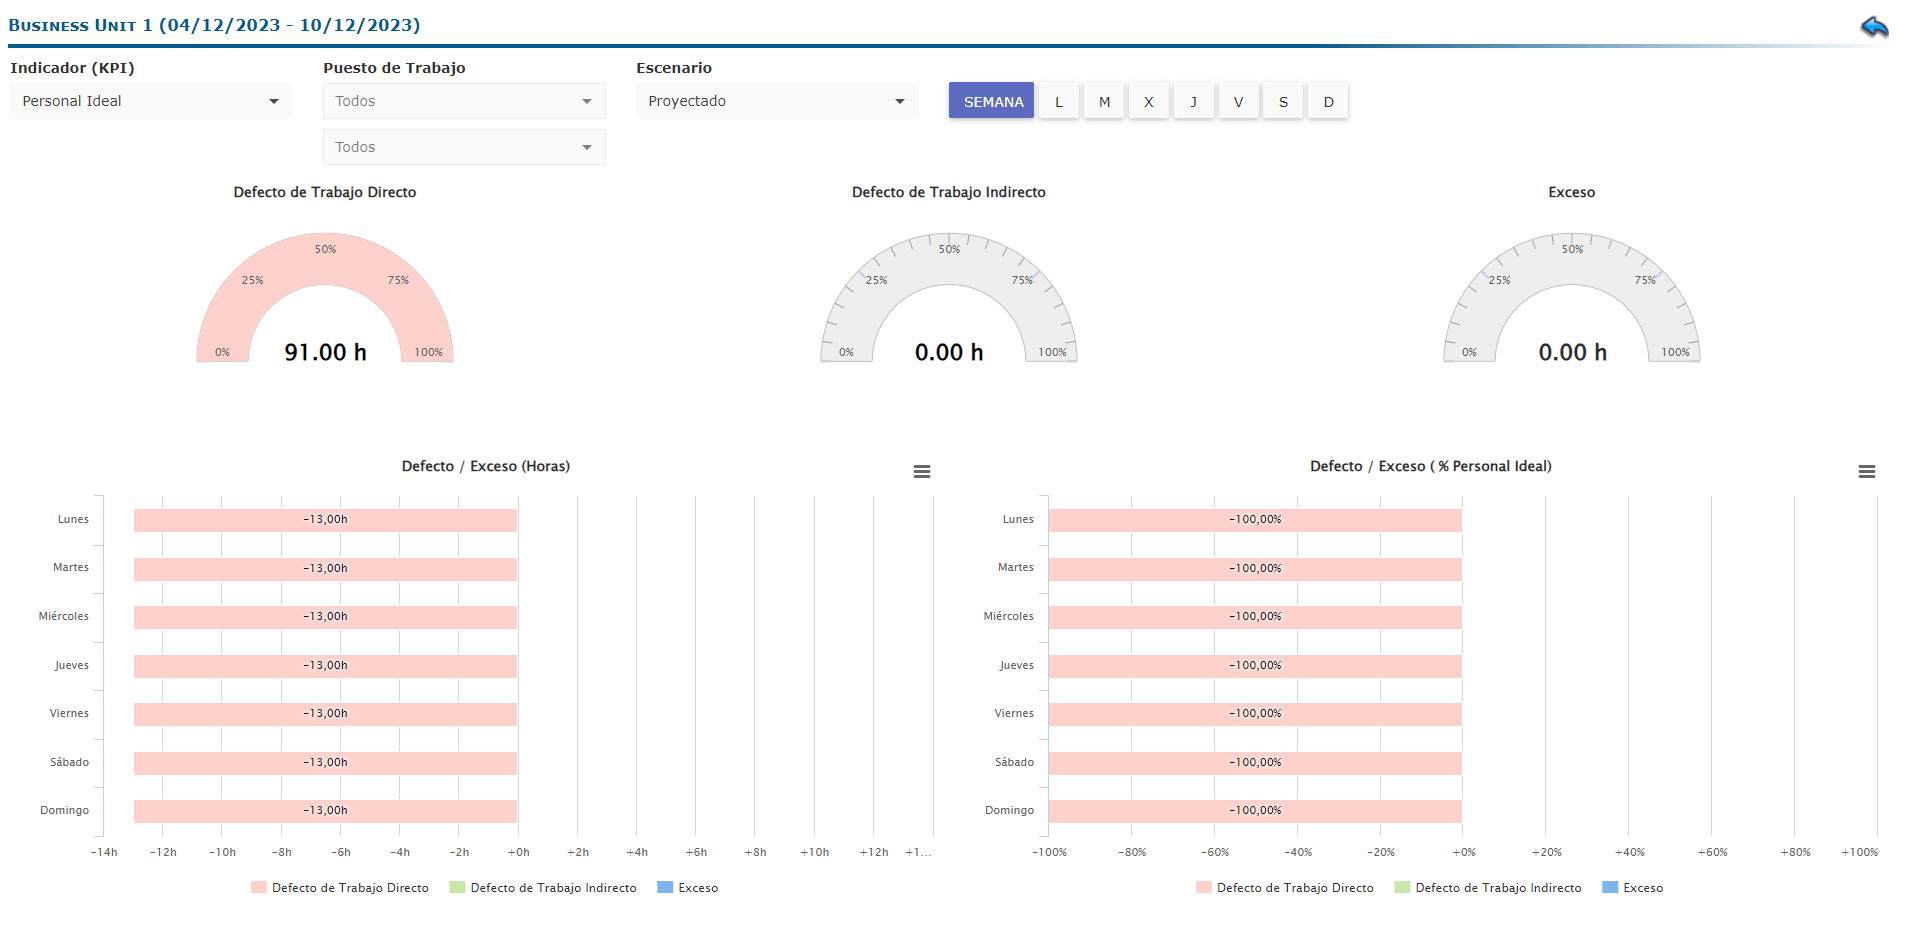Click the Viernes -13,00h bar in Horas chart

coord(325,714)
